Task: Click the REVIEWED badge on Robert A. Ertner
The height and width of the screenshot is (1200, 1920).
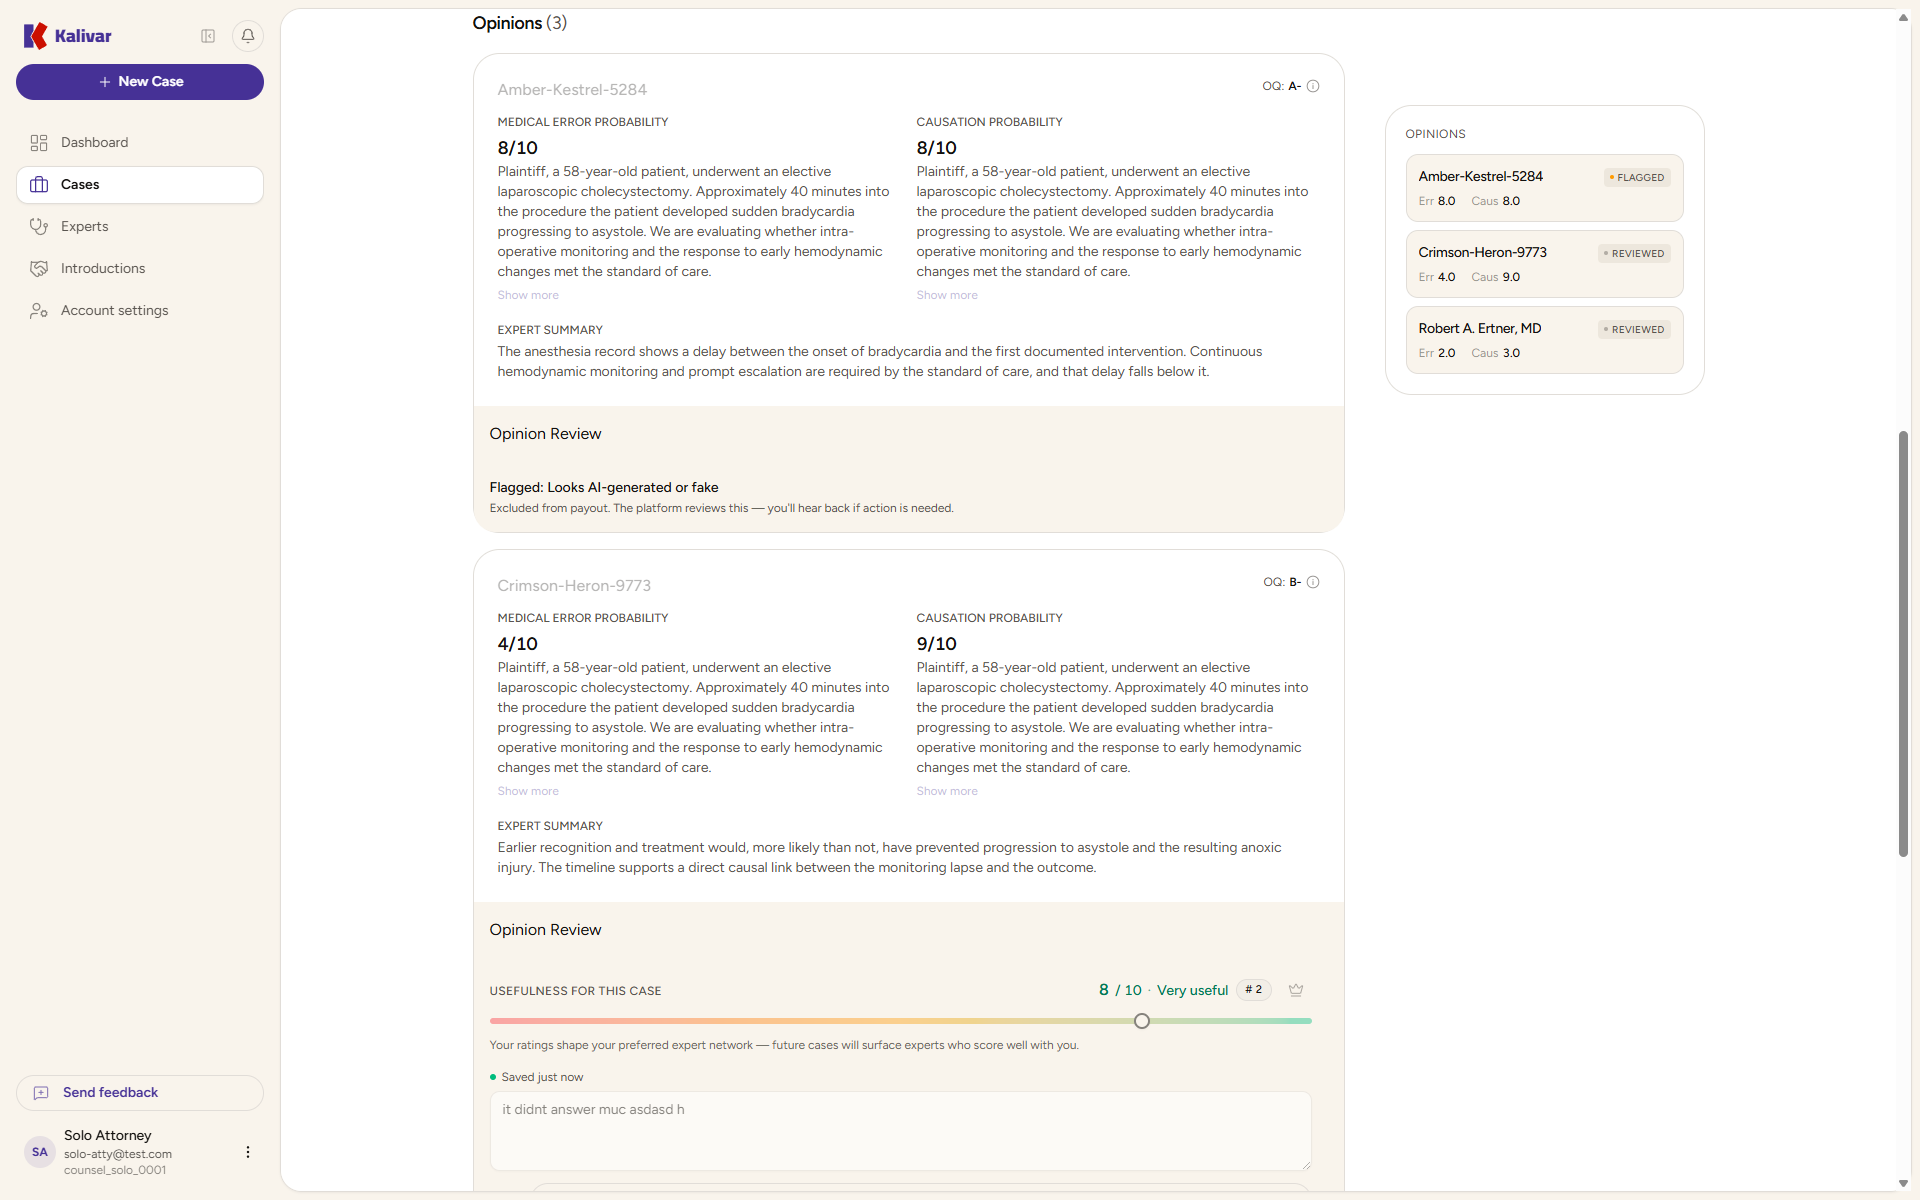Action: pyautogui.click(x=1634, y=330)
